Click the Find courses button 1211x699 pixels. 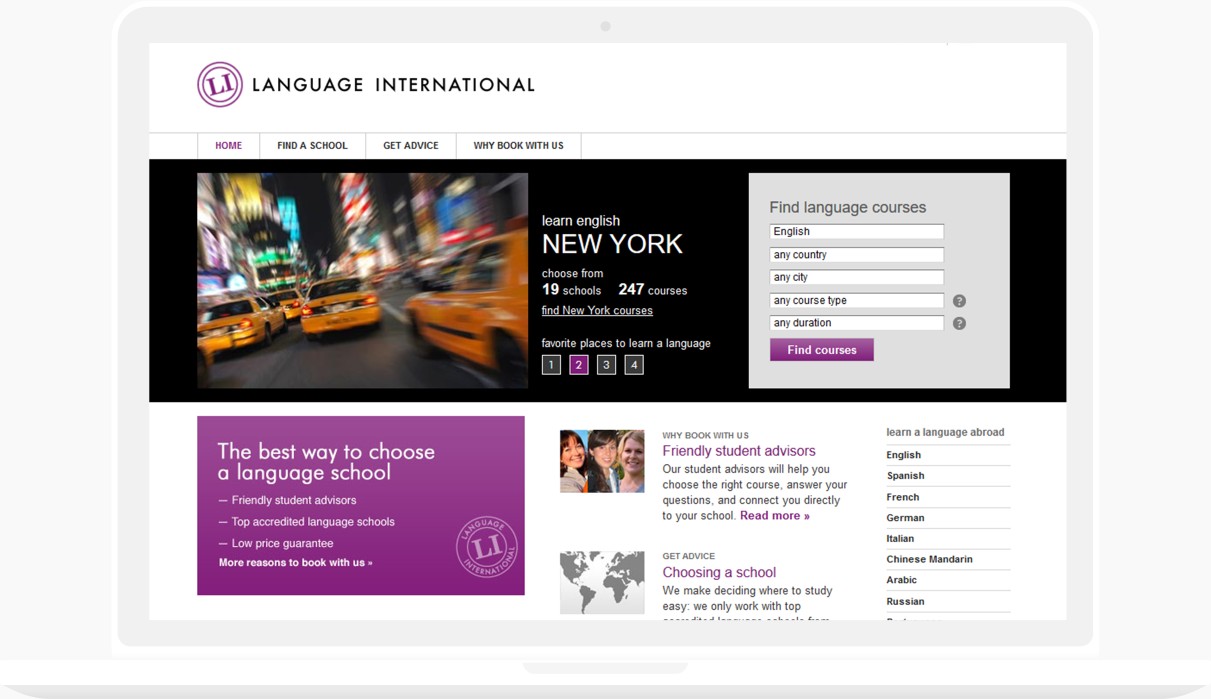821,350
